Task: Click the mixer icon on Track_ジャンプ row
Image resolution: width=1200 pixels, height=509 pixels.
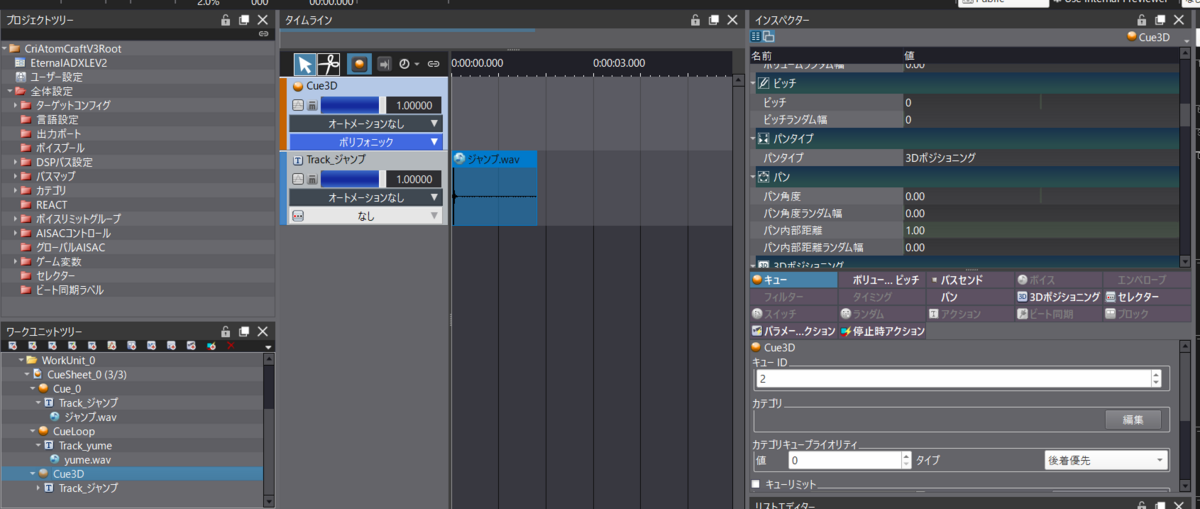Action: click(311, 179)
